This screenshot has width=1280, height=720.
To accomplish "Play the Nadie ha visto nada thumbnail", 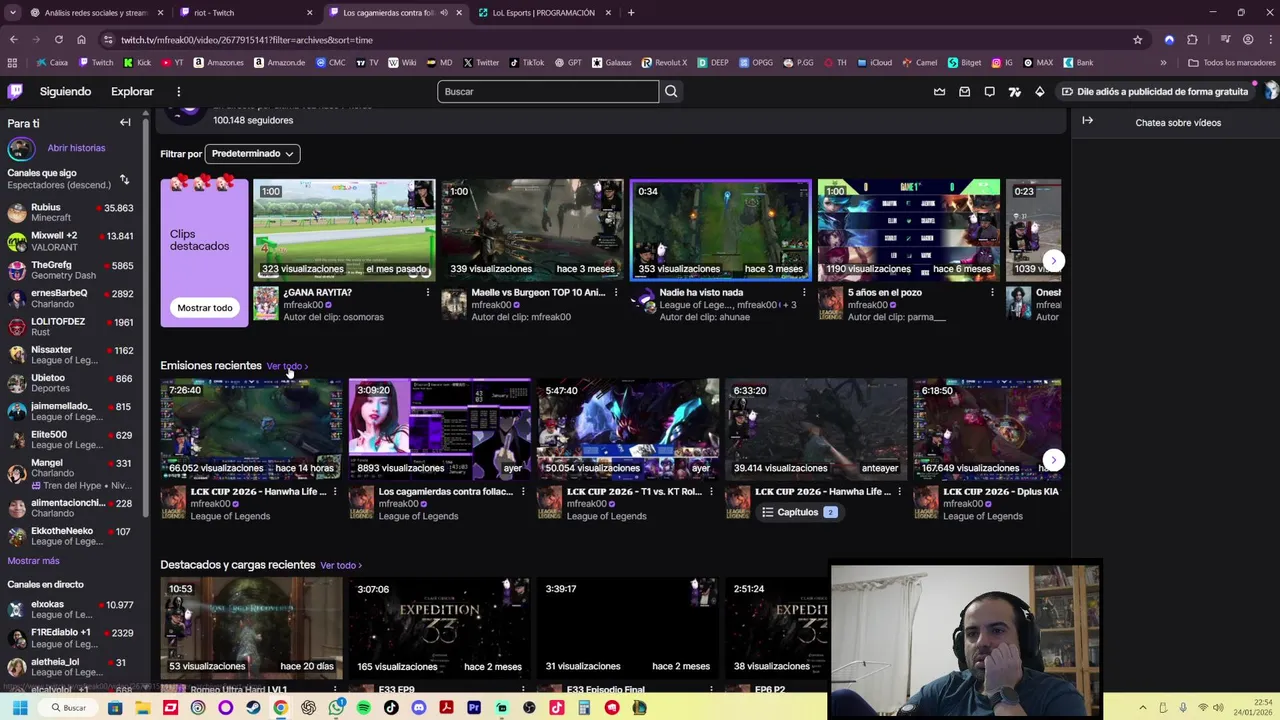I will 720,230.
